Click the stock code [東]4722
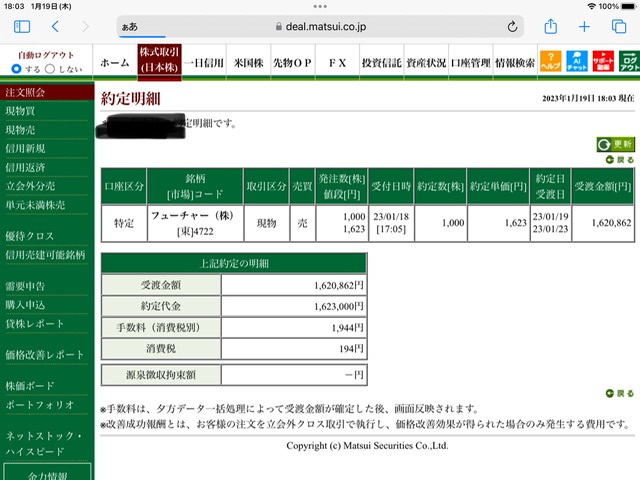 coord(195,231)
